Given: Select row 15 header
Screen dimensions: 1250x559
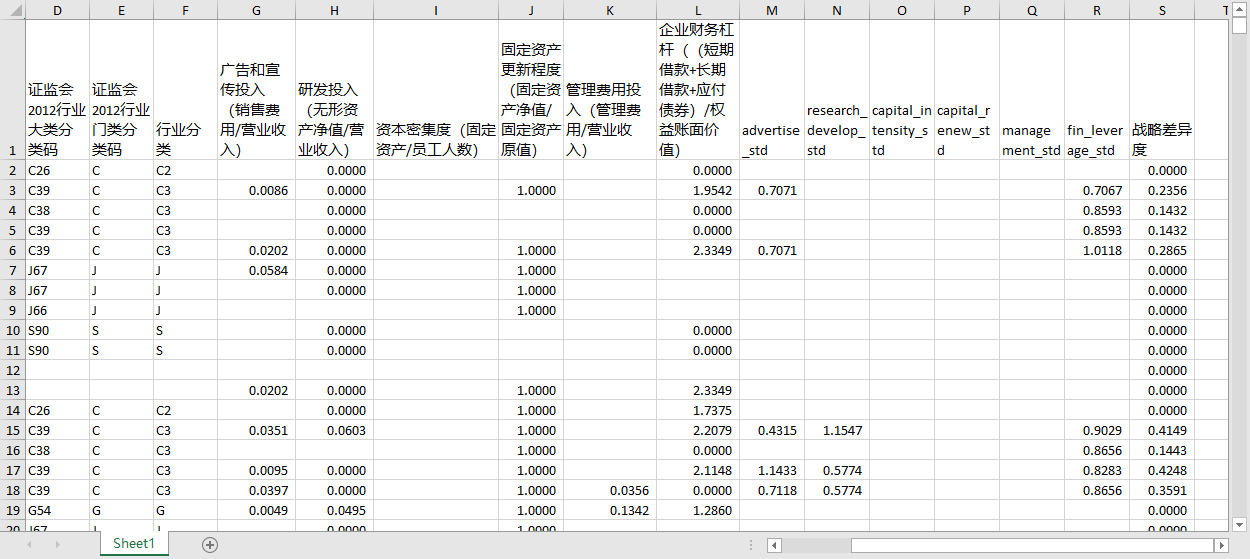Looking at the screenshot, I should coord(12,430).
